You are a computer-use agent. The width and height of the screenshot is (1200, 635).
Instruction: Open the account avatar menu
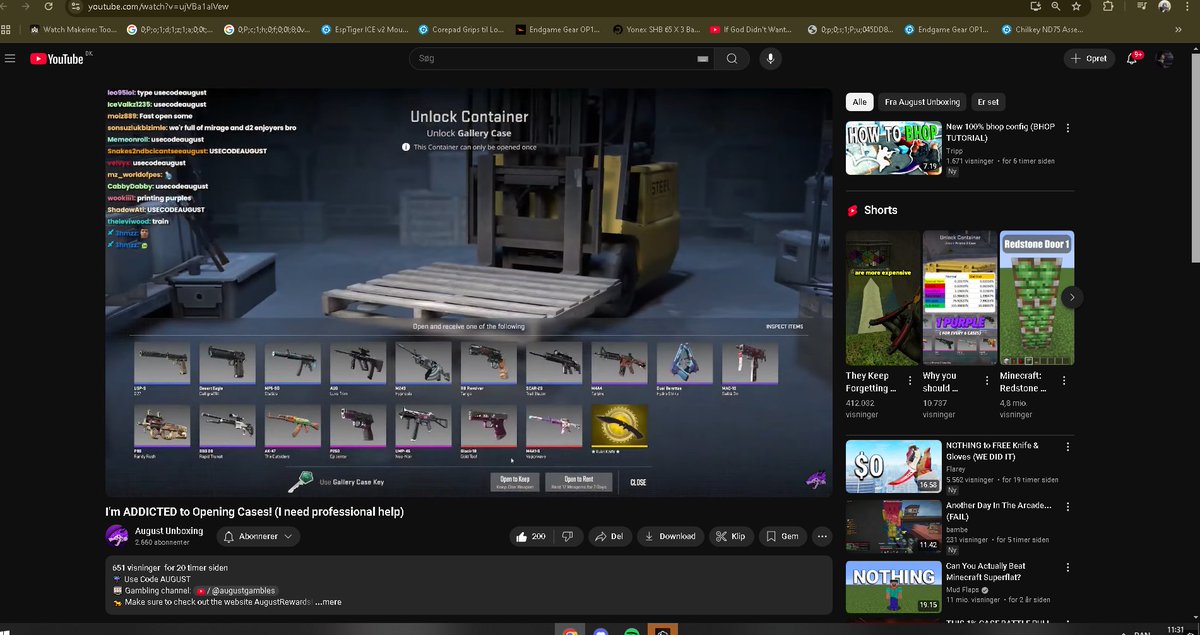[1165, 59]
